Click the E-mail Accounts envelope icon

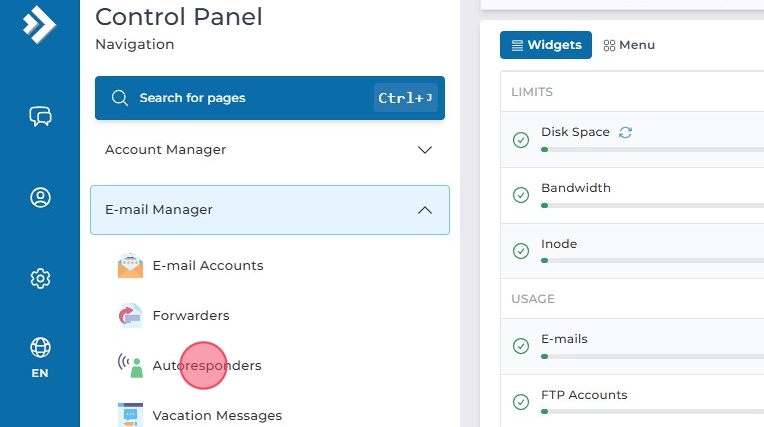pyautogui.click(x=130, y=266)
